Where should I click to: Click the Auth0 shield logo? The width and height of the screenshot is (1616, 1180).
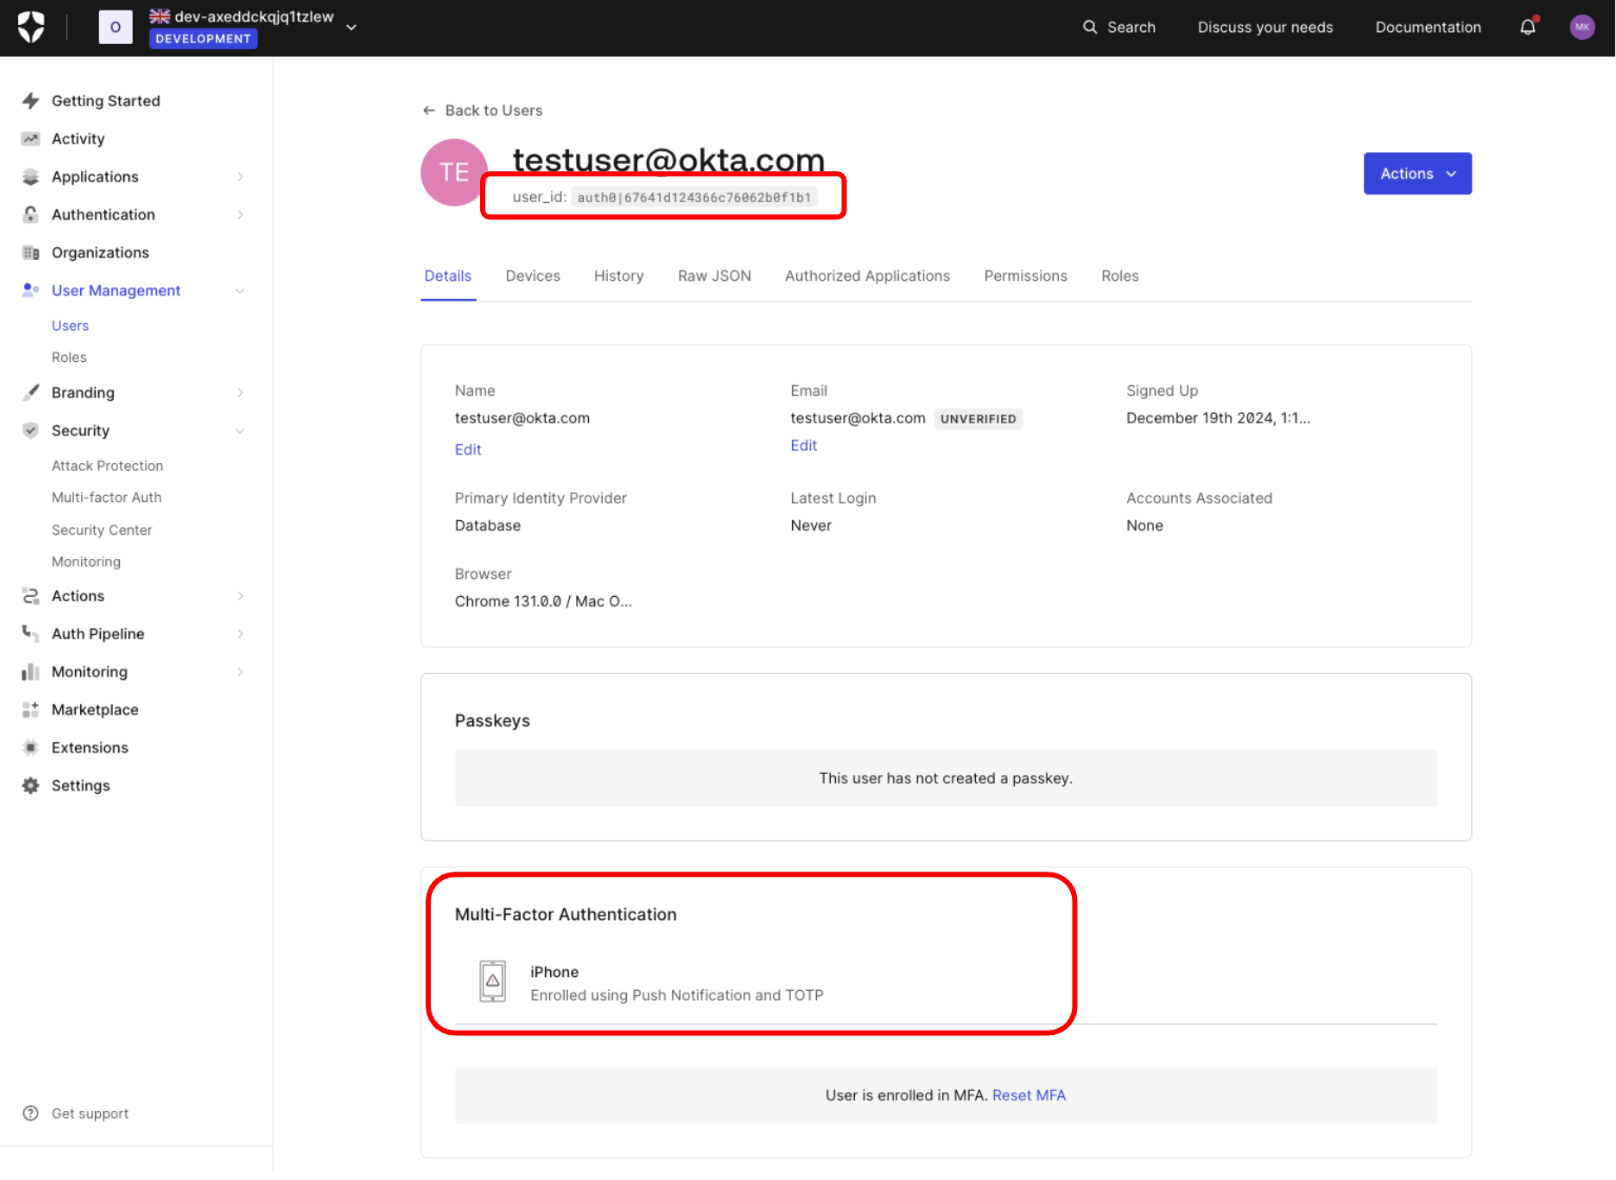pos(31,27)
